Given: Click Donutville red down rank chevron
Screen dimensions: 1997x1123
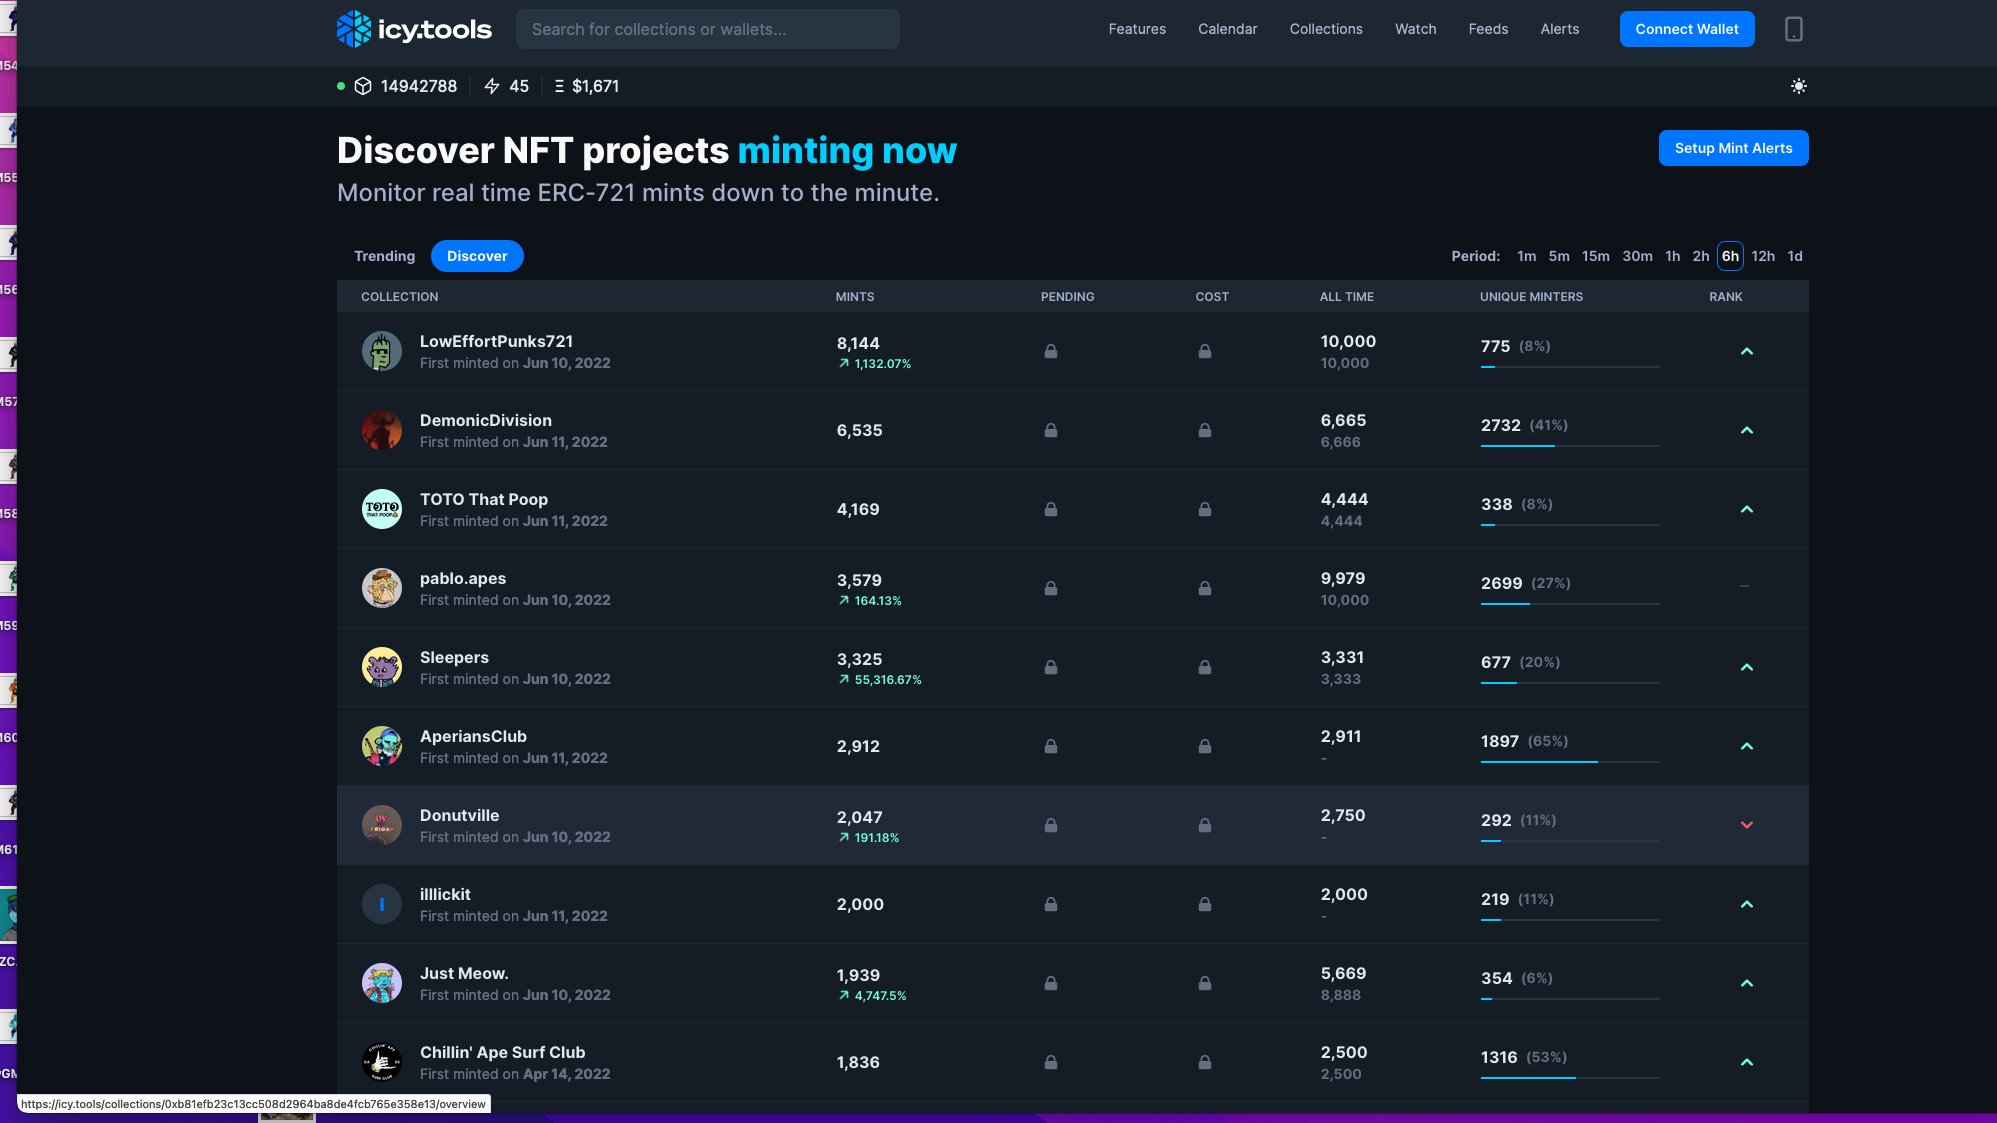Looking at the screenshot, I should point(1746,825).
